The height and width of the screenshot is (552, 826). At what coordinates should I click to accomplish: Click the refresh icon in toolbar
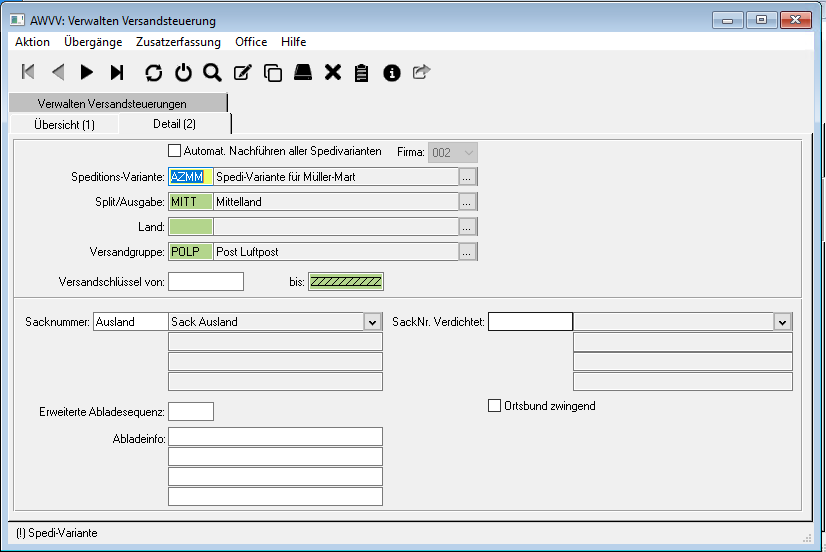point(153,72)
